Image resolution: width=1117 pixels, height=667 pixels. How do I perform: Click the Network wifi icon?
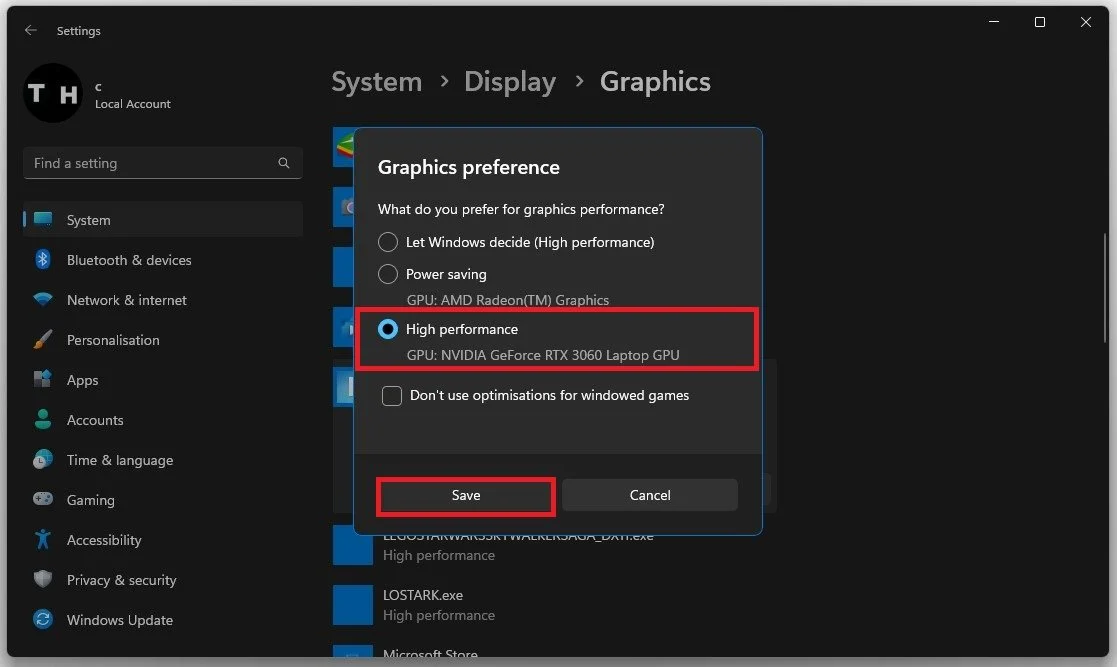tap(43, 299)
